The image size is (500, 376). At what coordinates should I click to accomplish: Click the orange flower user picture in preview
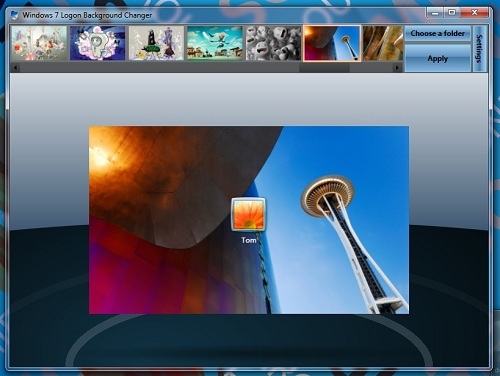click(249, 215)
